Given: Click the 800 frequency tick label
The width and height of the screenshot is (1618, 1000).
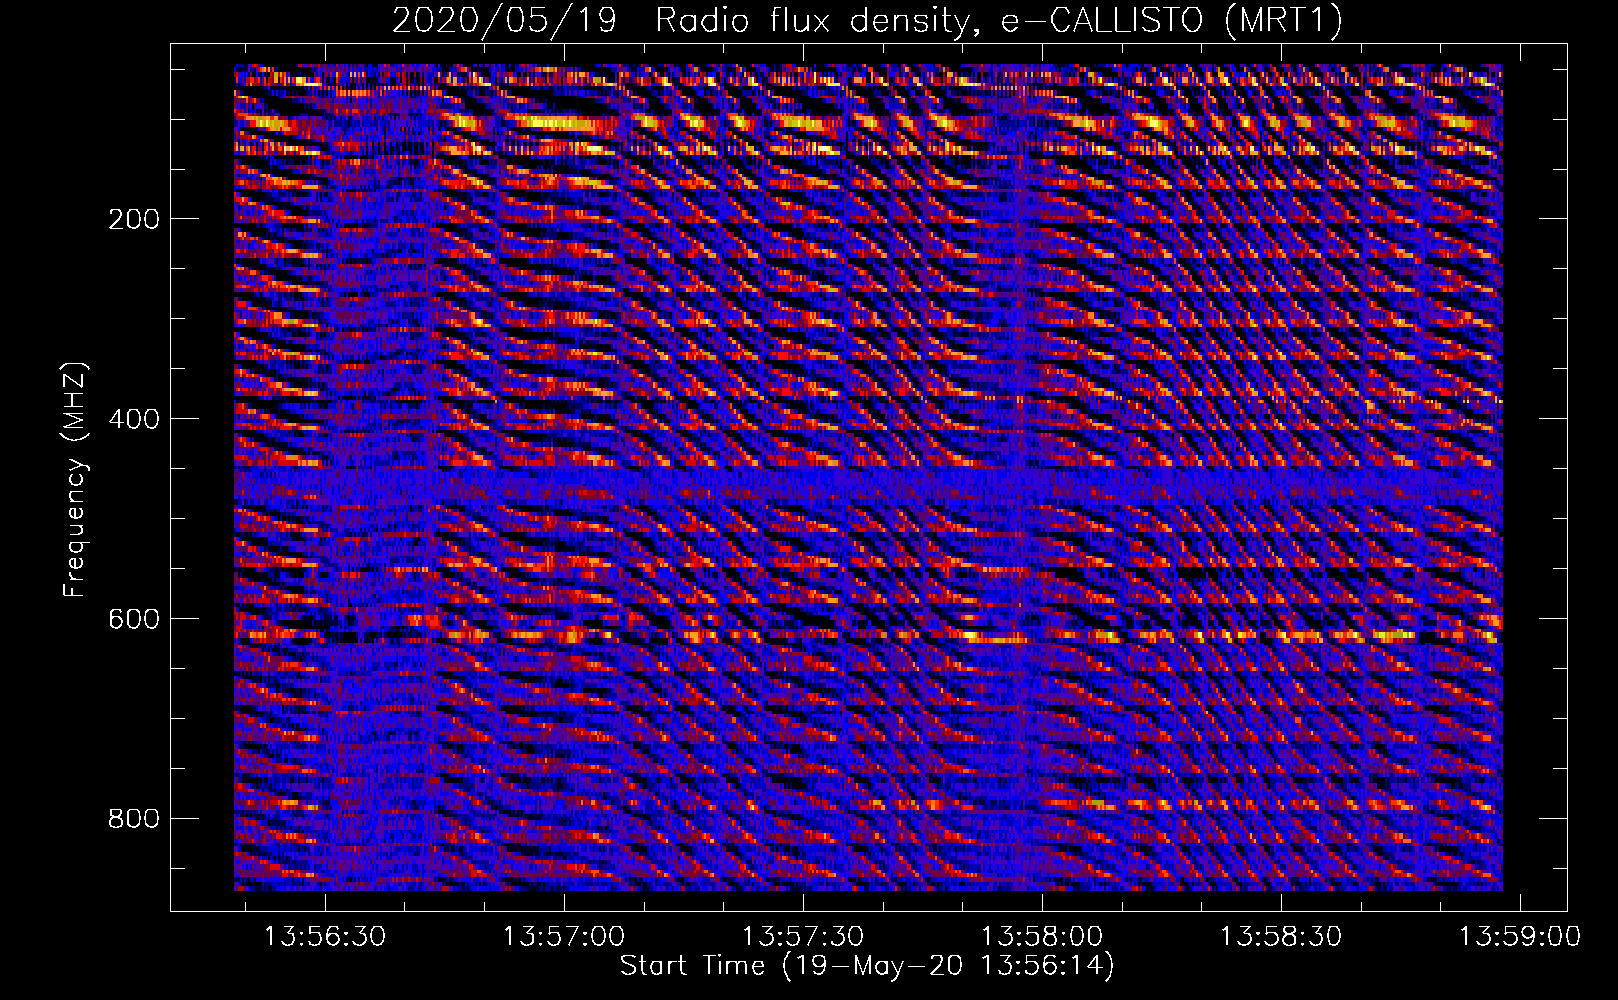Looking at the screenshot, I should coord(134,819).
